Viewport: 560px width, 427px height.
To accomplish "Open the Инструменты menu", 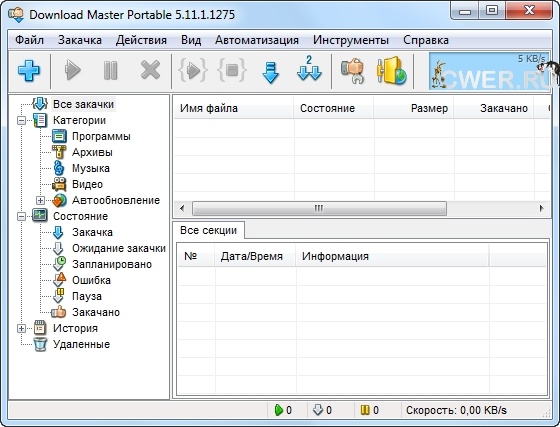I will (x=351, y=40).
